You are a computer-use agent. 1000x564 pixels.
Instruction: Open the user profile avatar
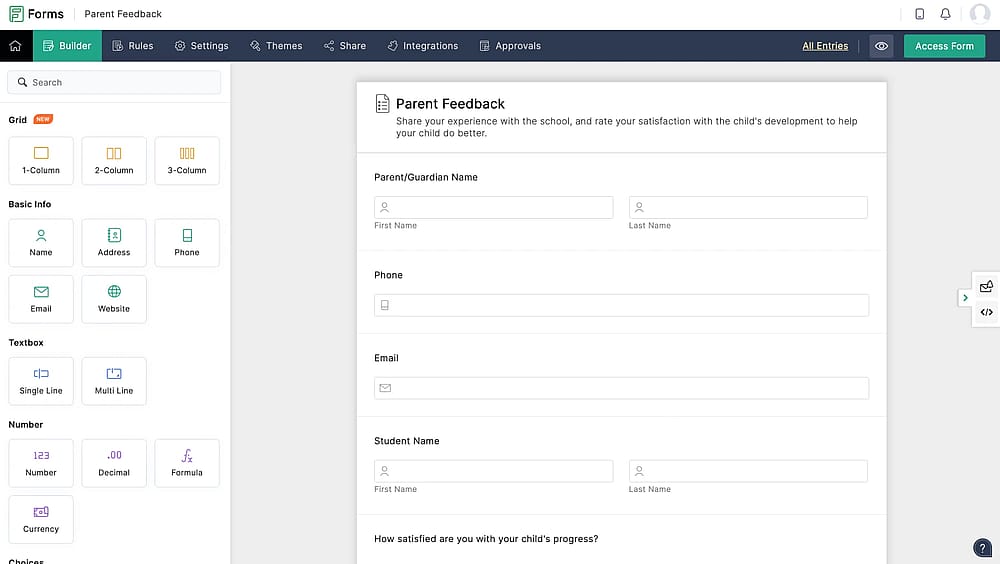pos(980,13)
